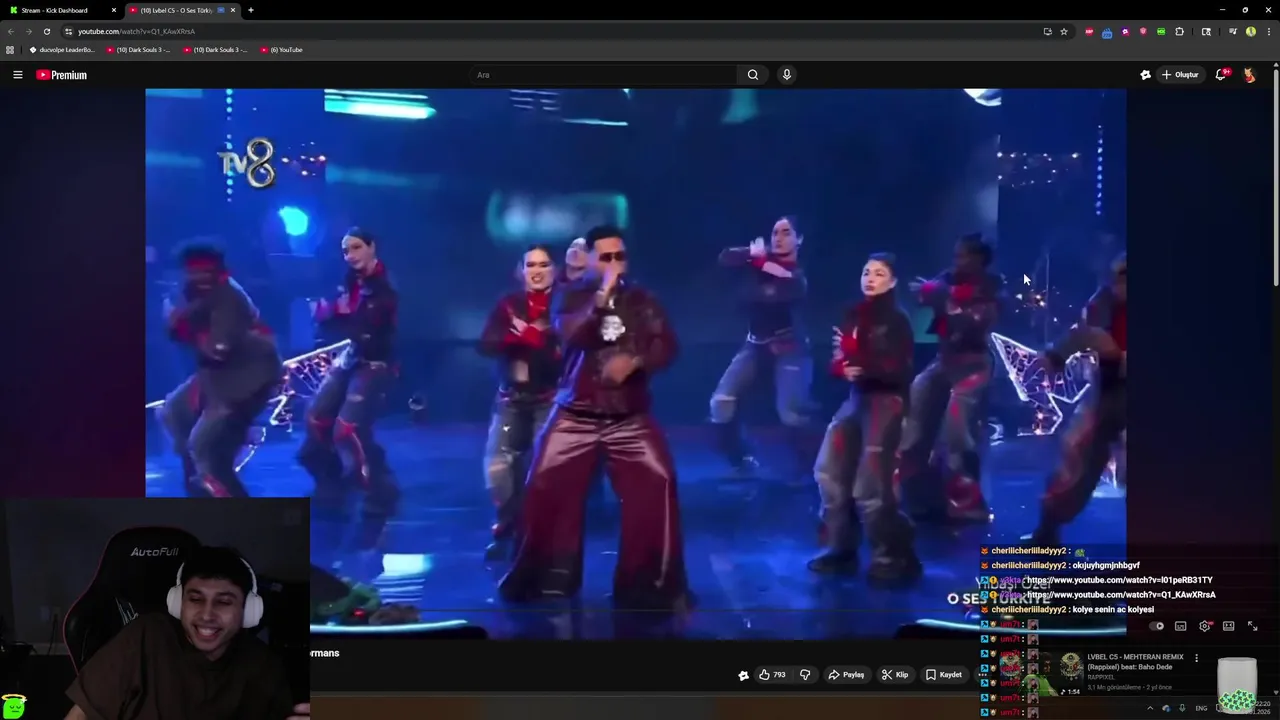View site information icon in address bar
This screenshot has height=720, width=1280.
(x=68, y=31)
